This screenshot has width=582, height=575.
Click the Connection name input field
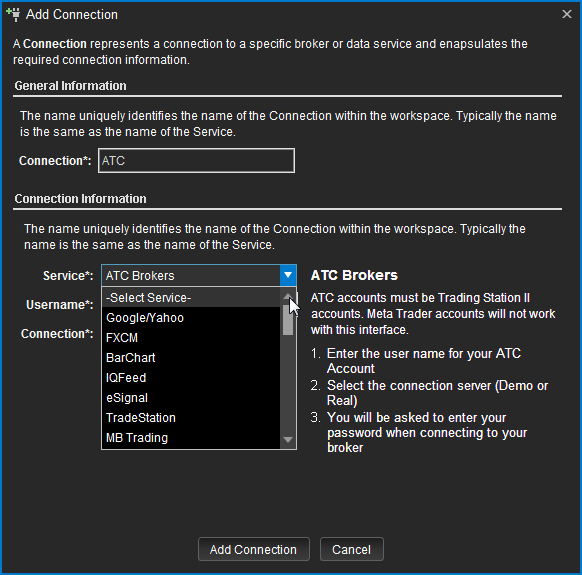point(196,160)
